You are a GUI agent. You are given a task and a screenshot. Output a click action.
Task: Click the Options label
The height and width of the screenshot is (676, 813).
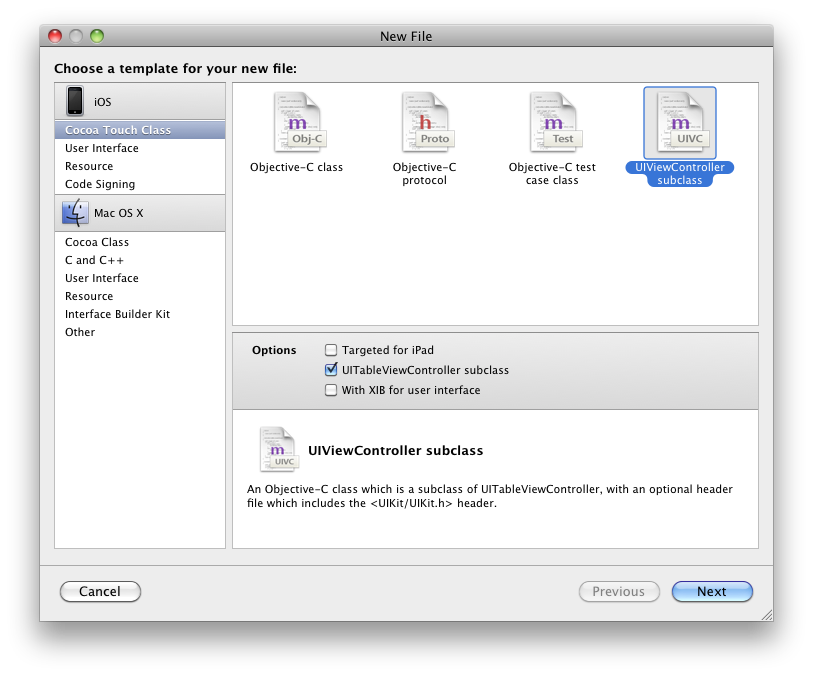click(274, 350)
